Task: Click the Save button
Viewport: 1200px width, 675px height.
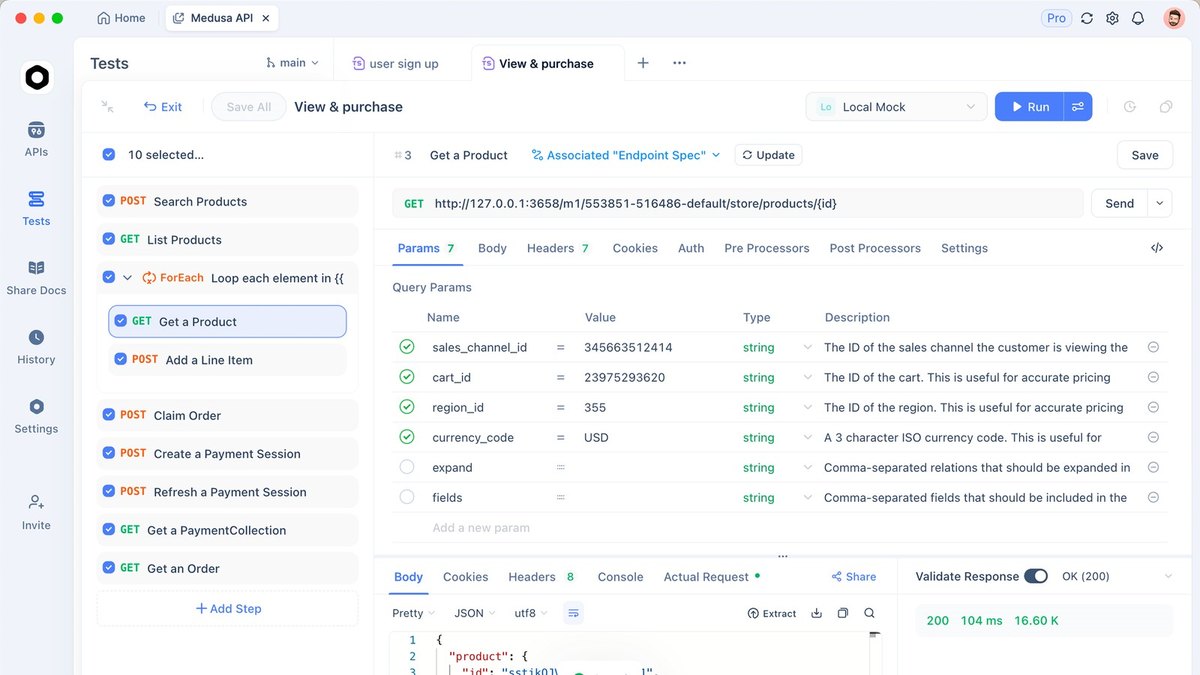Action: point(1145,155)
